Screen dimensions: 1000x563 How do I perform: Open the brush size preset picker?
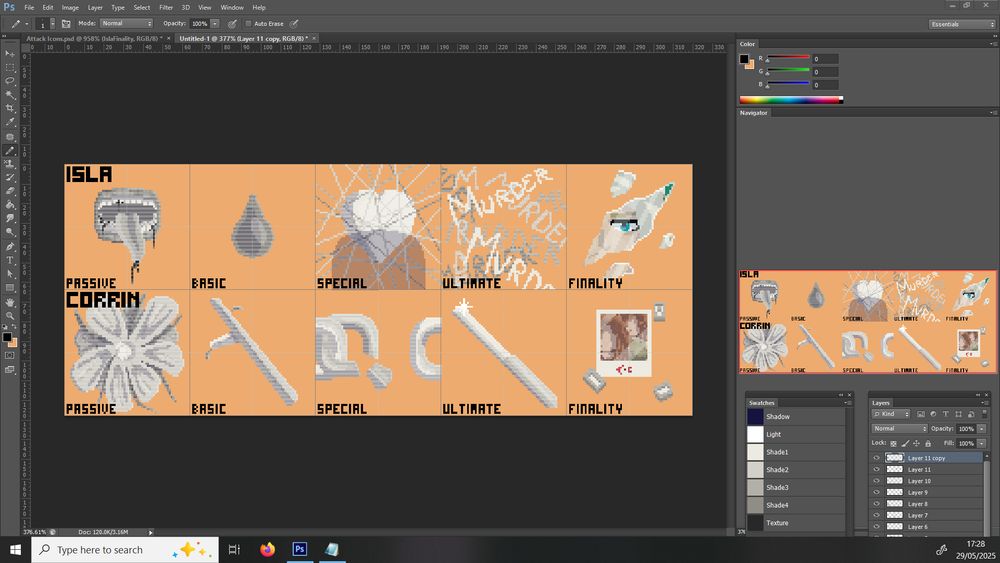click(52, 24)
